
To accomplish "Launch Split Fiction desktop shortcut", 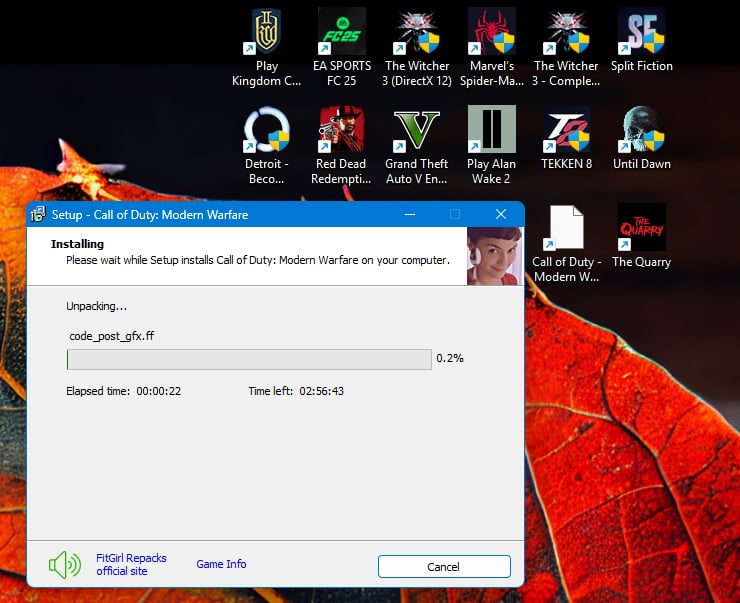I will (641, 40).
